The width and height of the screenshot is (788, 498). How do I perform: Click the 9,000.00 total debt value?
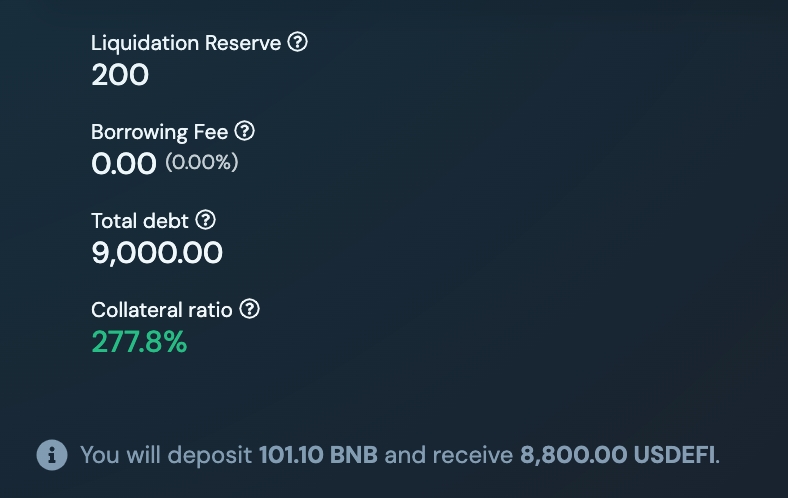(x=157, y=253)
